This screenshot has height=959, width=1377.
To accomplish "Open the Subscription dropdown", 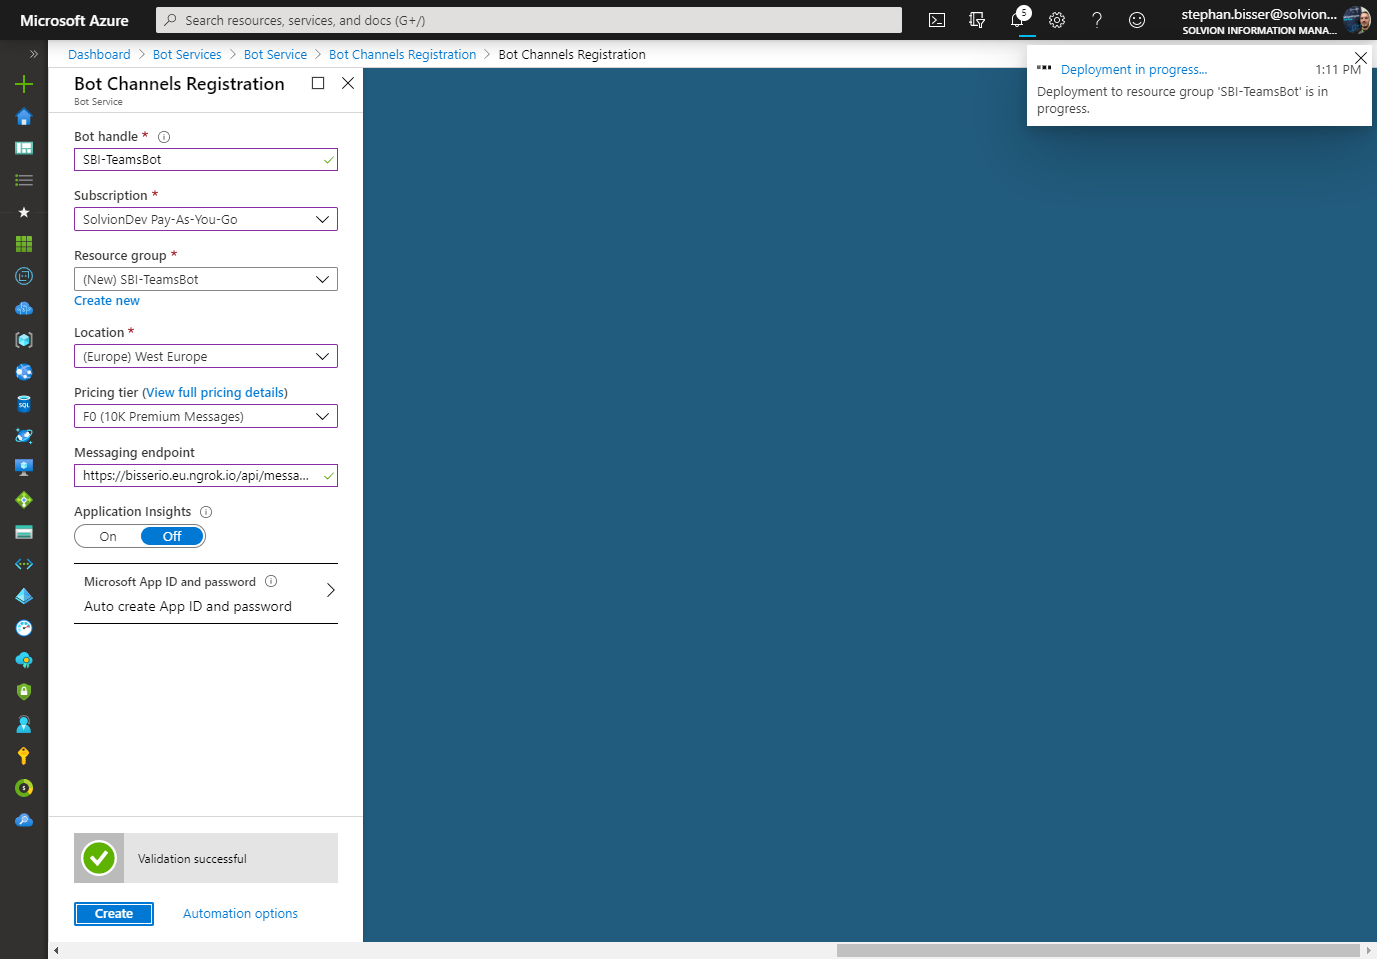I will [x=206, y=219].
